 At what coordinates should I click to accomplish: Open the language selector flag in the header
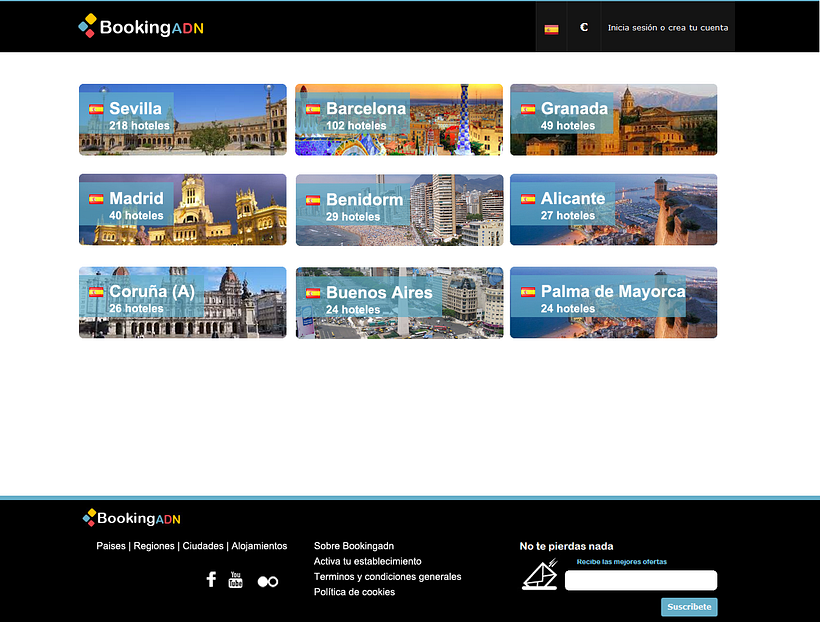551,27
